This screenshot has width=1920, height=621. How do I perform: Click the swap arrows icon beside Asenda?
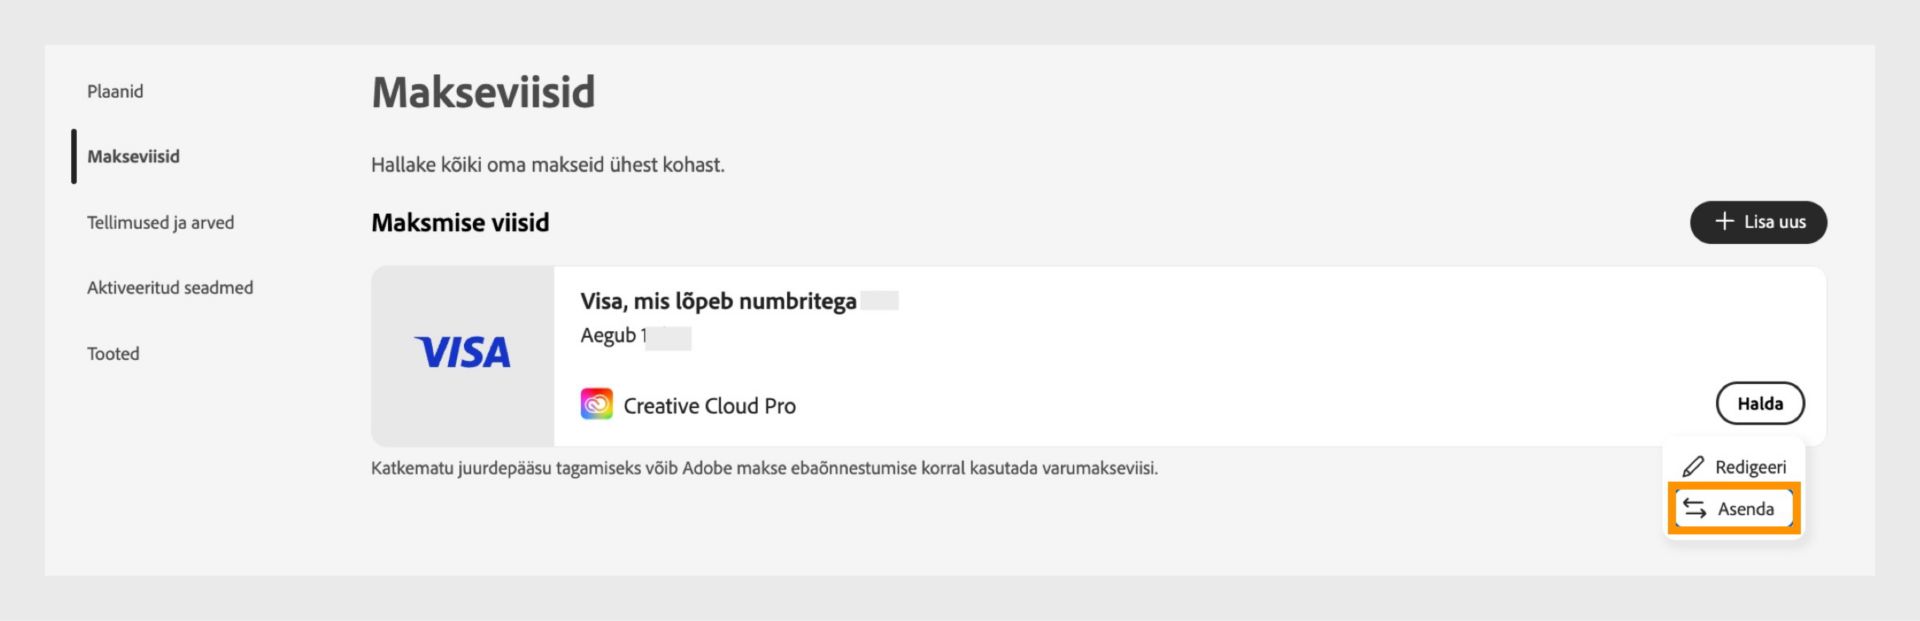pyautogui.click(x=1694, y=508)
